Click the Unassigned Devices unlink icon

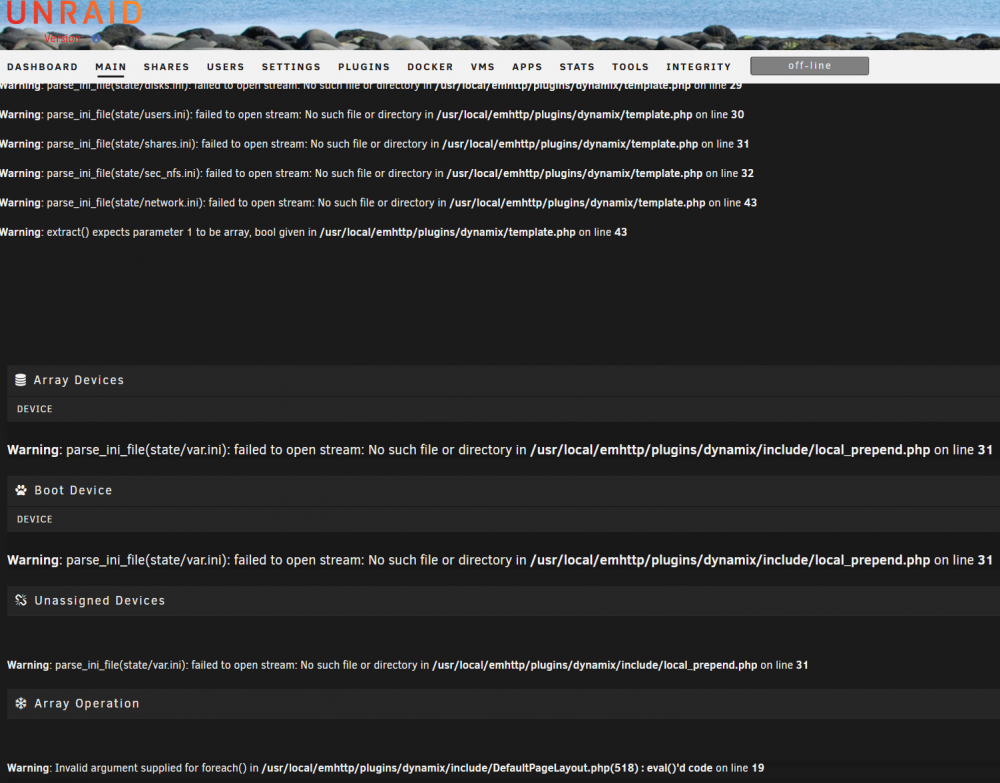(21, 600)
